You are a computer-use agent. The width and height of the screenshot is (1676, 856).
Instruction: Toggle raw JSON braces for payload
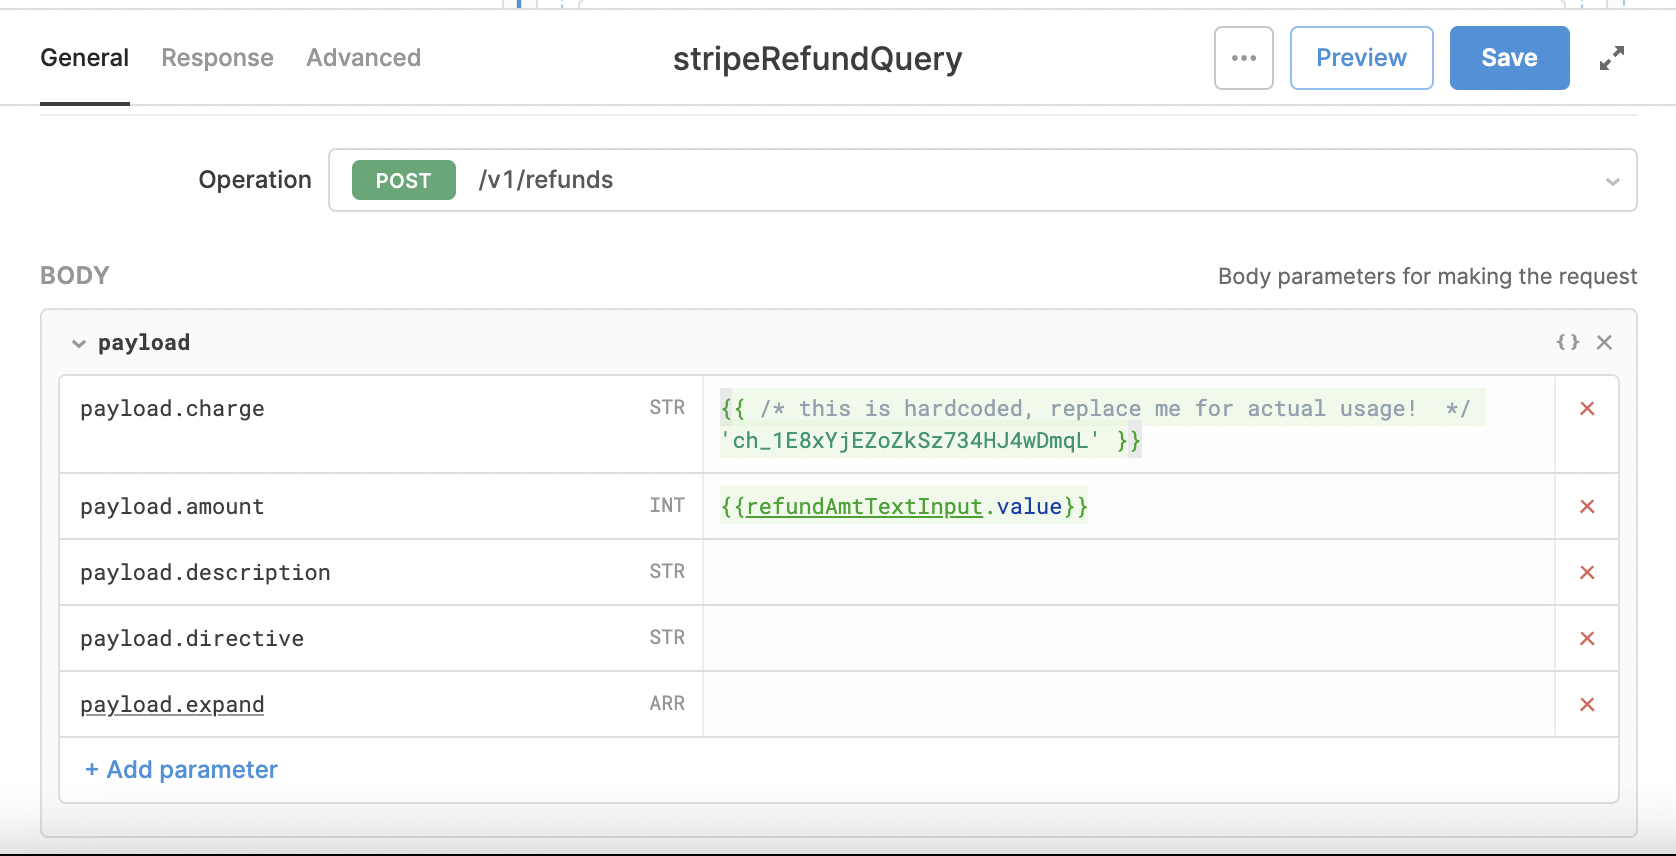[x=1567, y=342]
